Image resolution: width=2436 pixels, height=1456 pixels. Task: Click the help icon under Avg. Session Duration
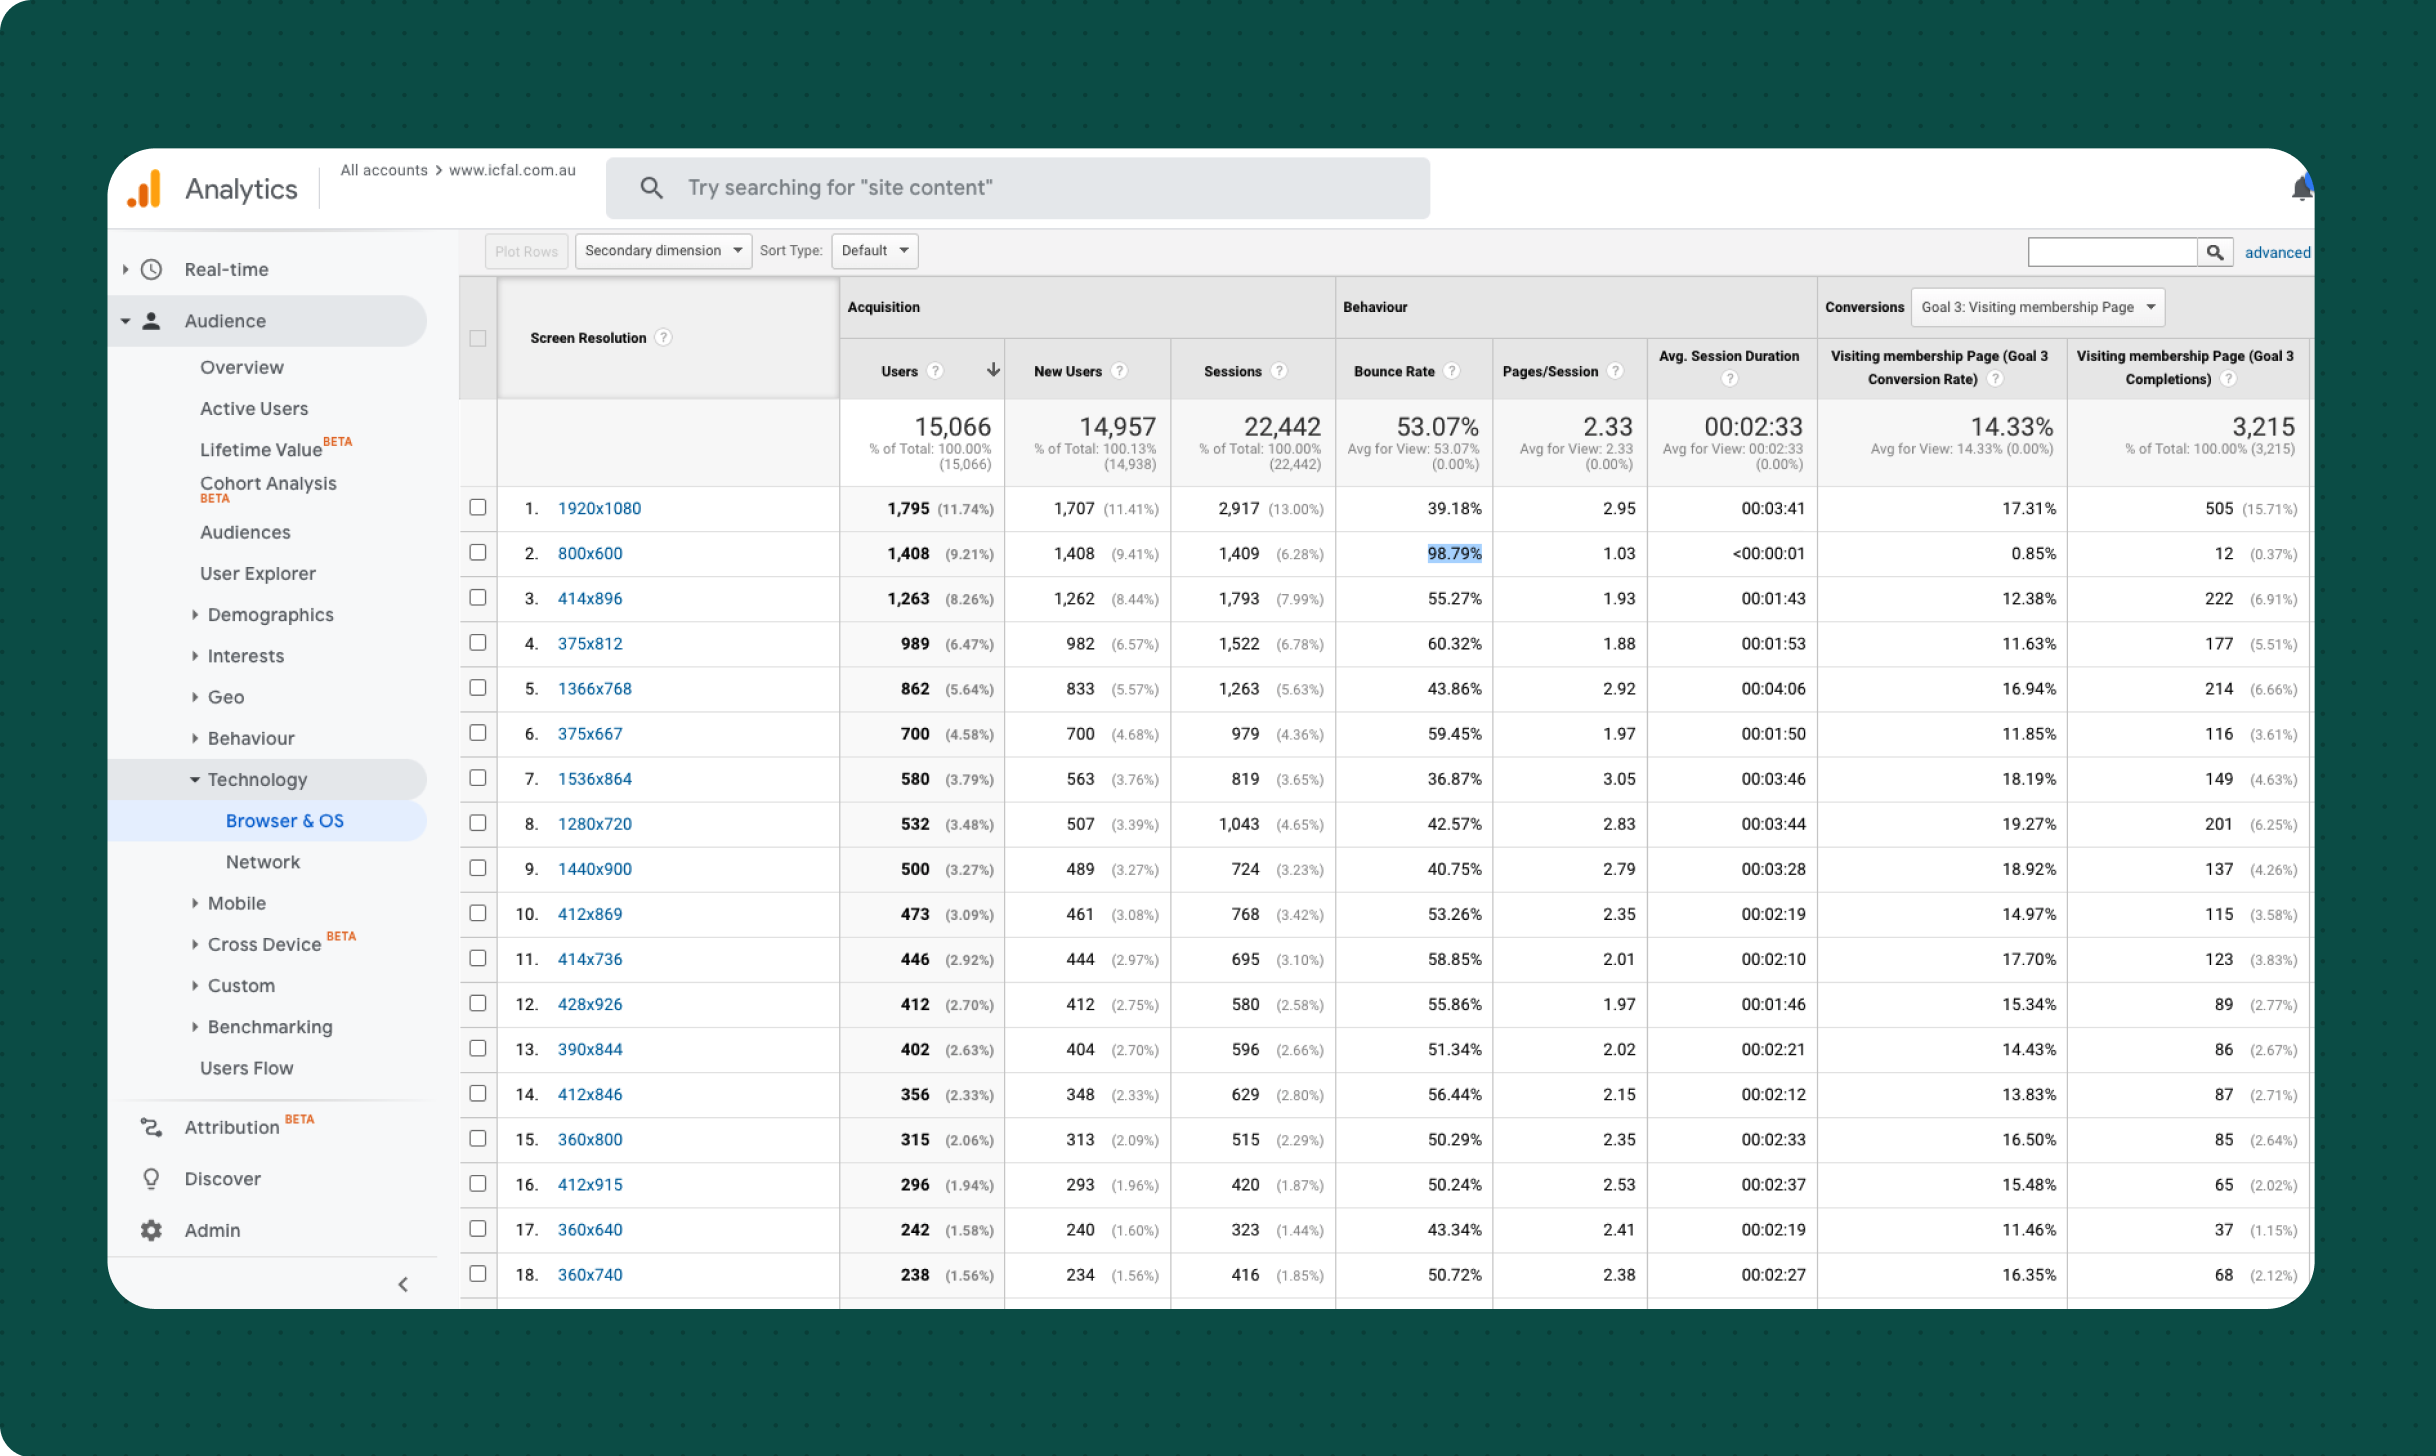1730,379
